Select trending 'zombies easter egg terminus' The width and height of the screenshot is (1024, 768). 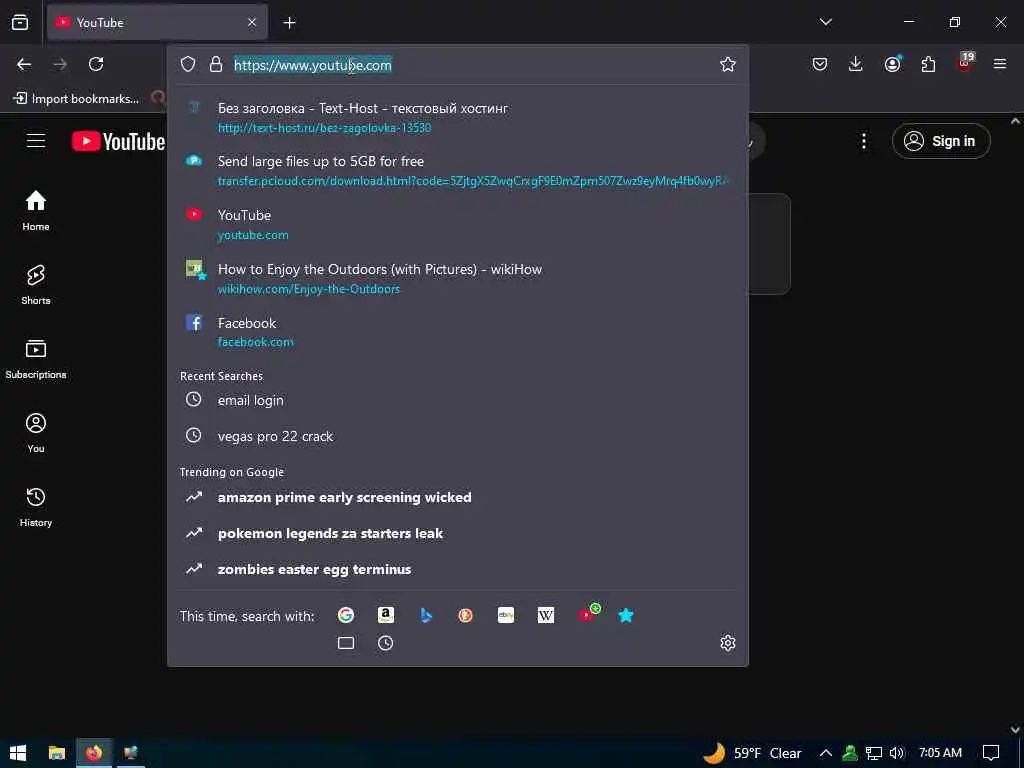(457, 569)
